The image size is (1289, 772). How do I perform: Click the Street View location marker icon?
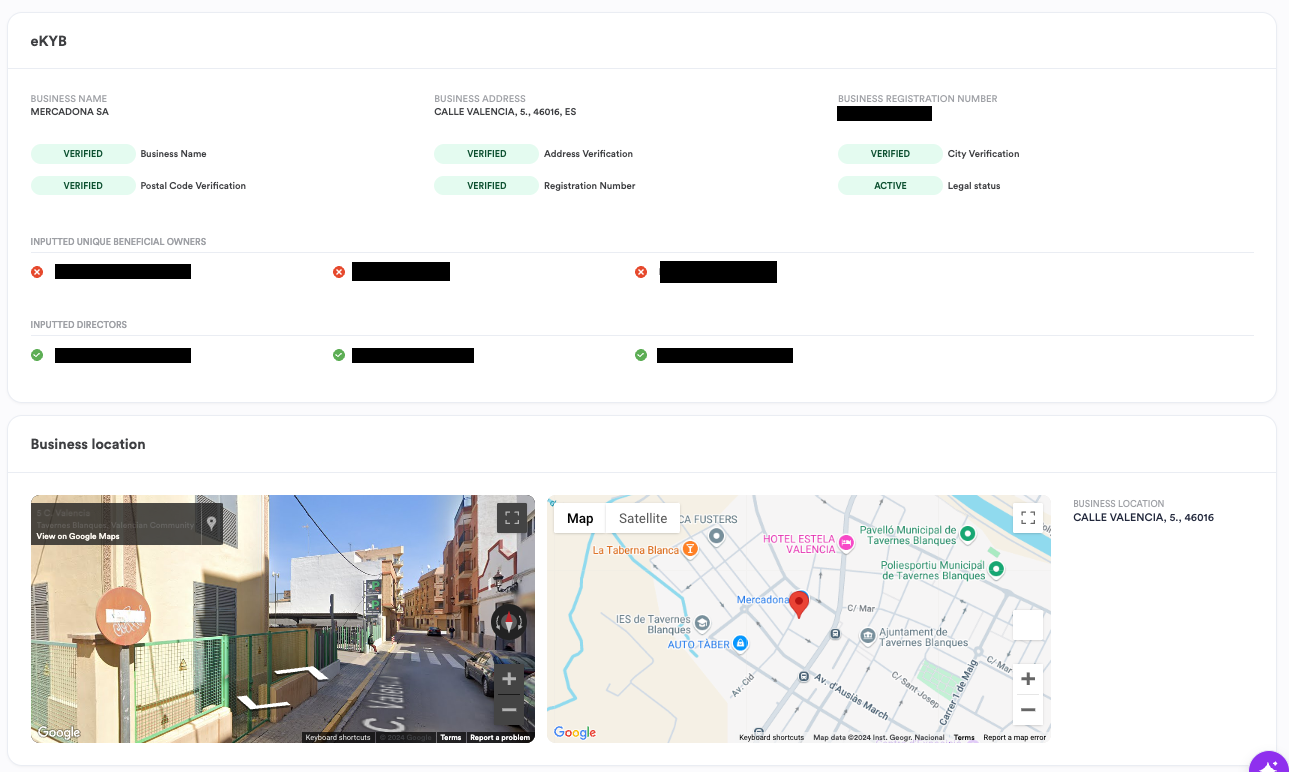click(211, 523)
